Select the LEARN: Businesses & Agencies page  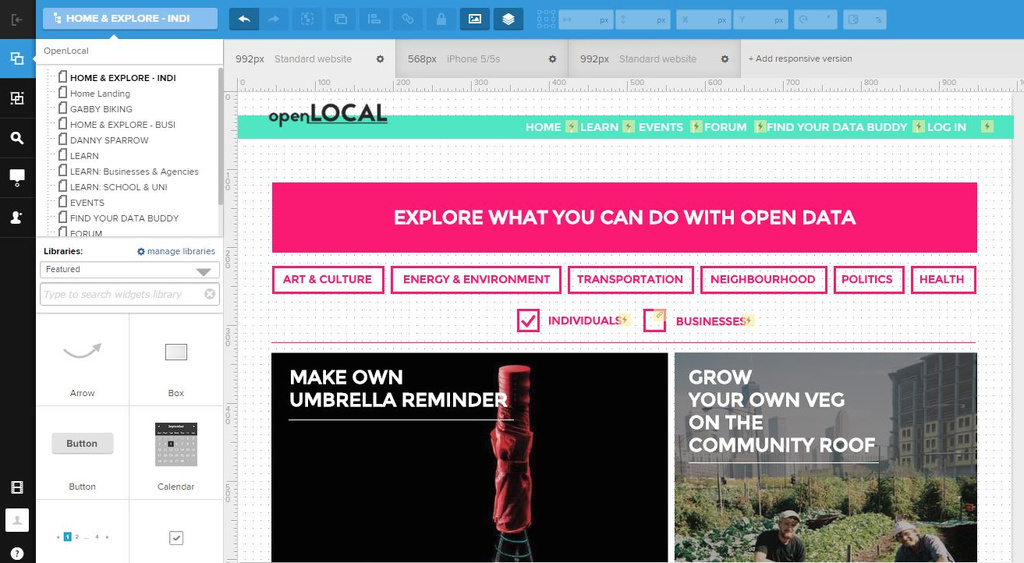[134, 172]
